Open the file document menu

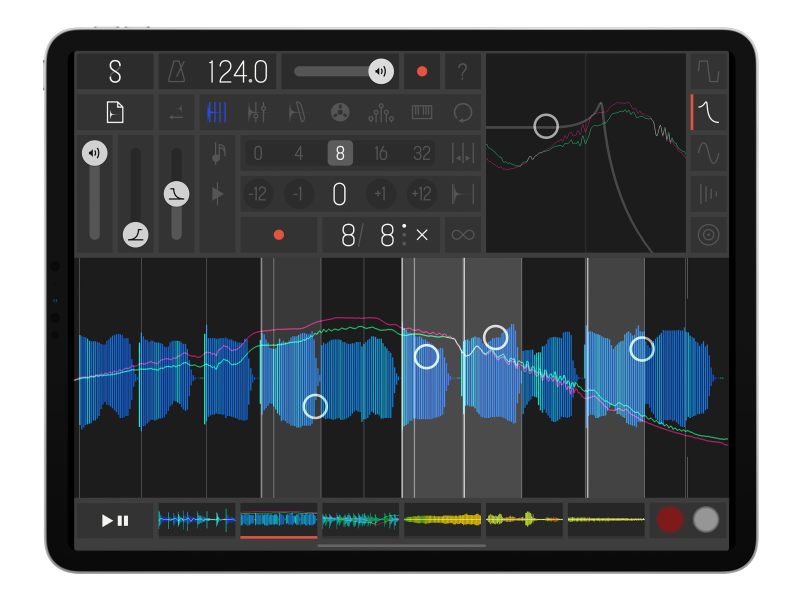113,113
